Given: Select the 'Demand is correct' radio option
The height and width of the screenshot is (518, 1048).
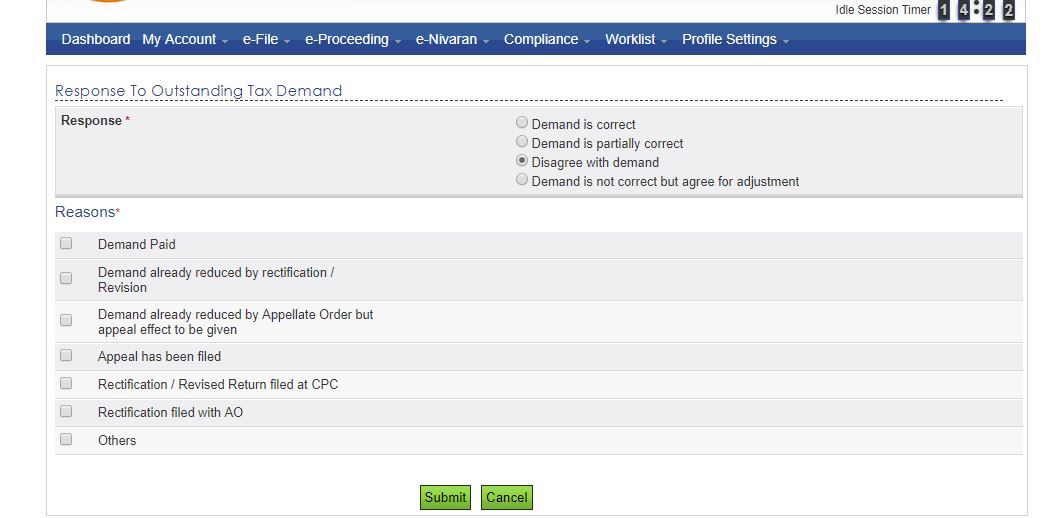Looking at the screenshot, I should point(522,123).
